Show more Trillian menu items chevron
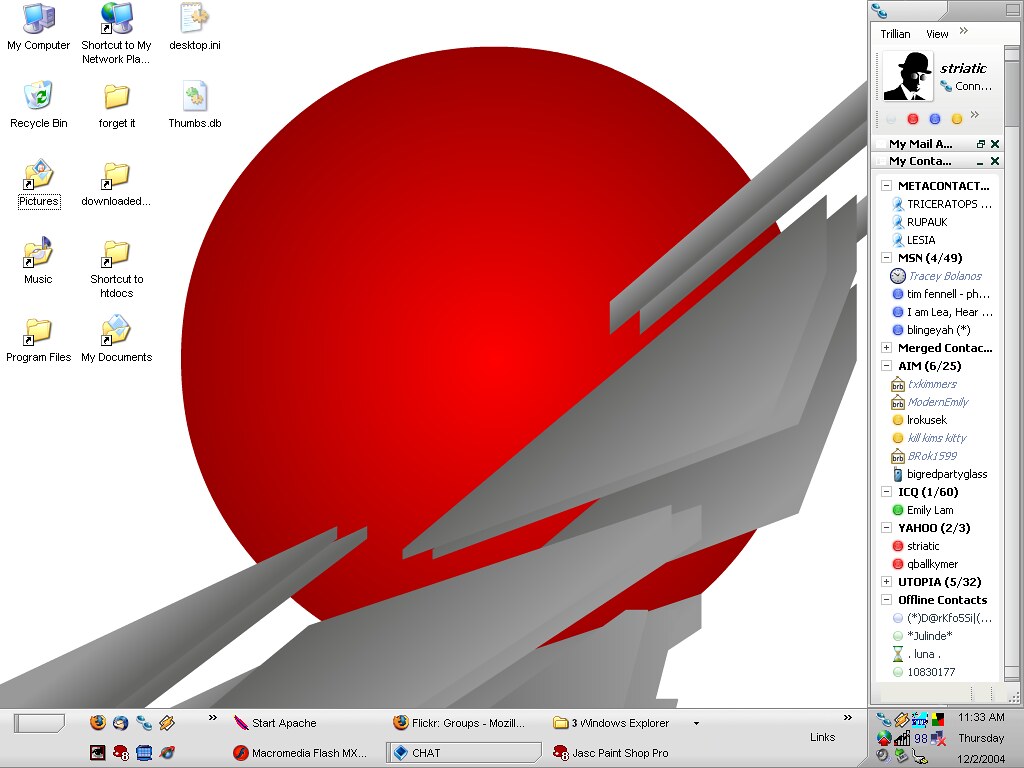This screenshot has width=1024, height=768. [x=964, y=31]
